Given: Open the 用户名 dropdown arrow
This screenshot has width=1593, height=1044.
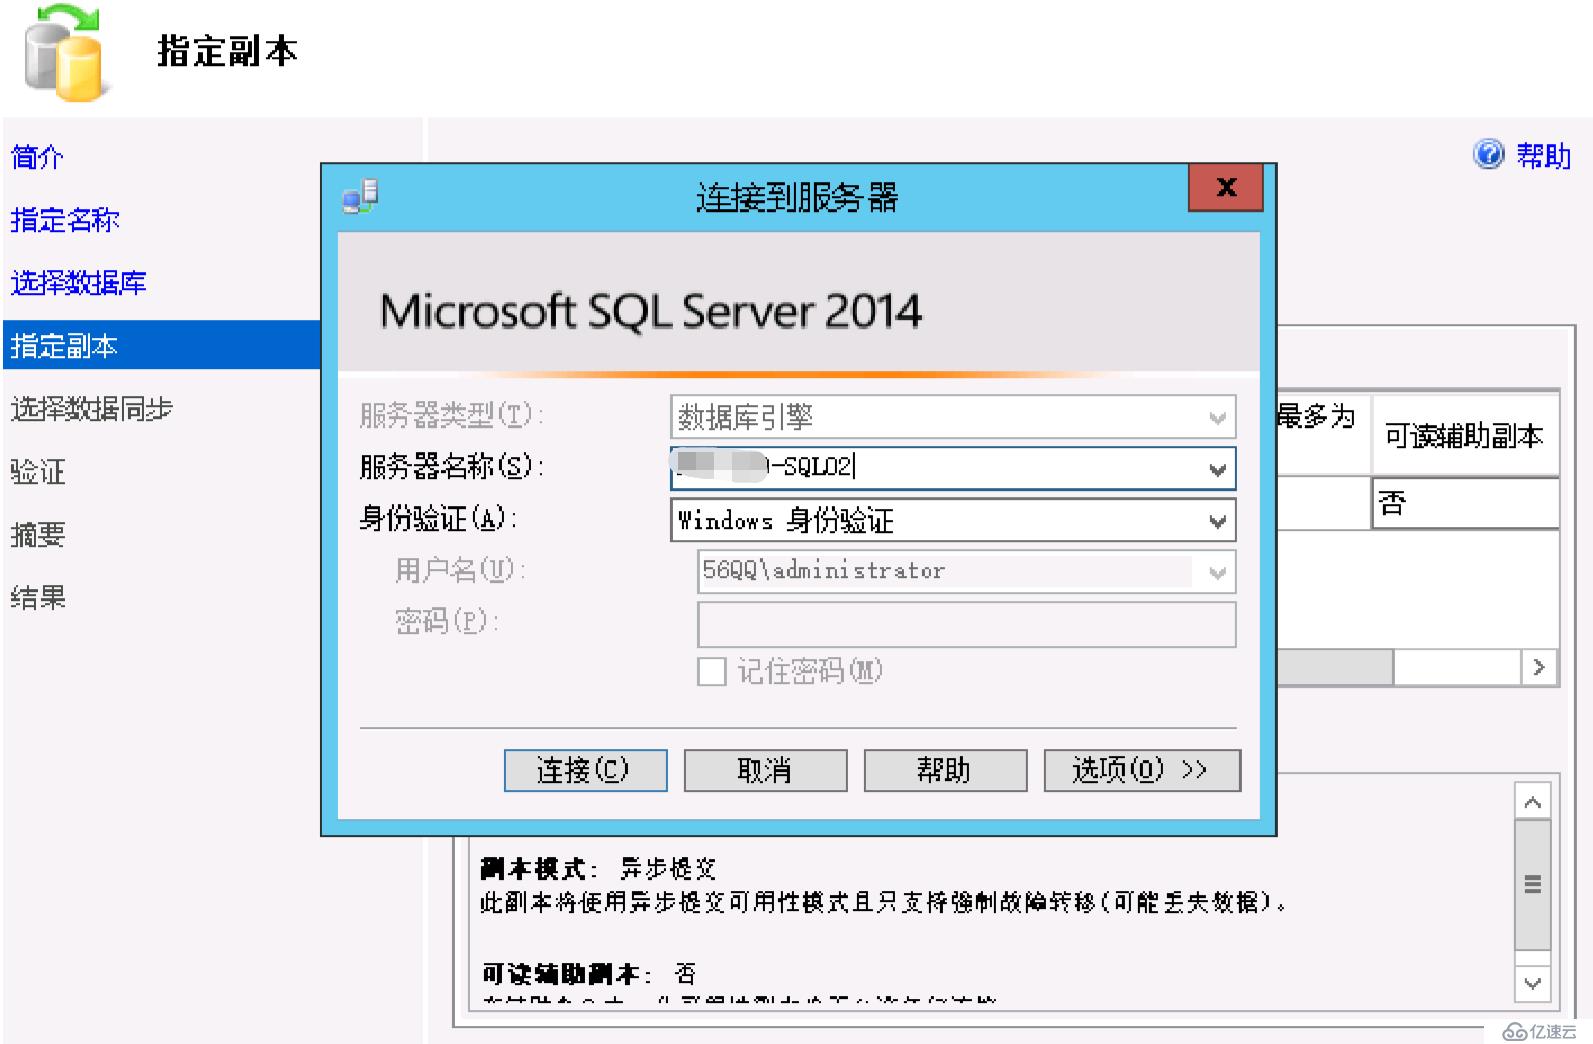Looking at the screenshot, I should [x=1217, y=572].
